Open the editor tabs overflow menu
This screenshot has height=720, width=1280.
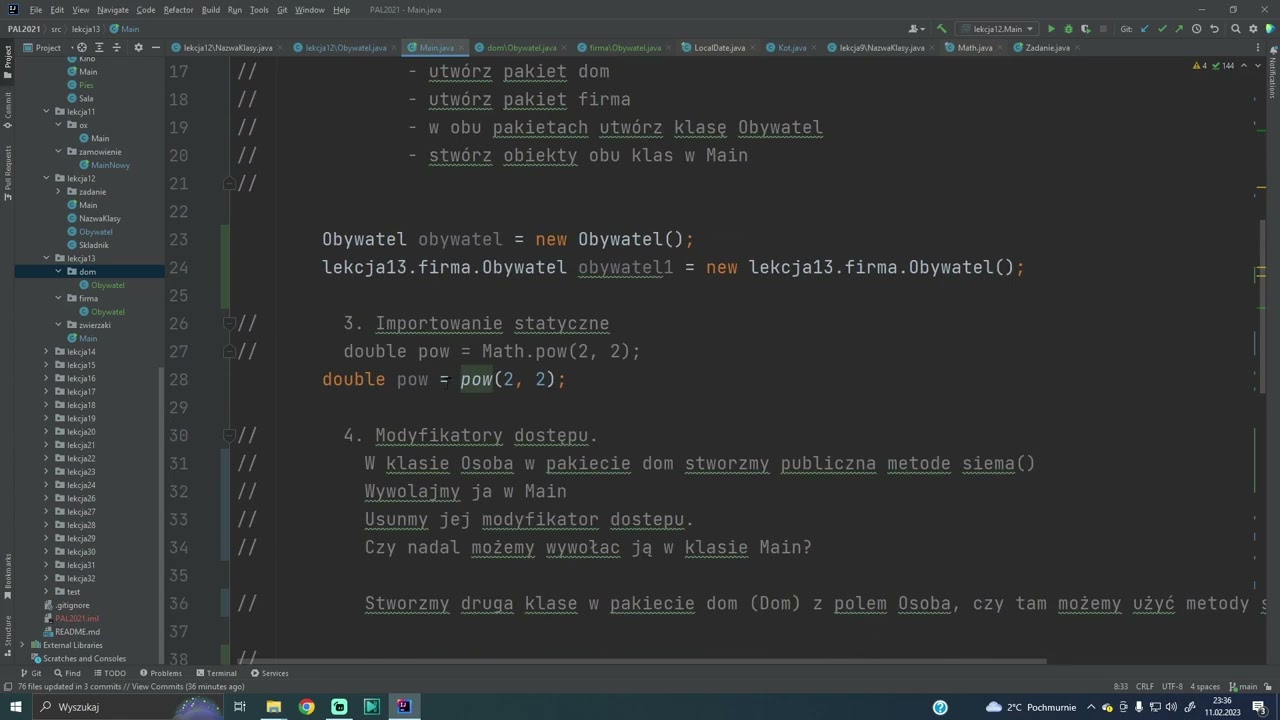[1258, 48]
